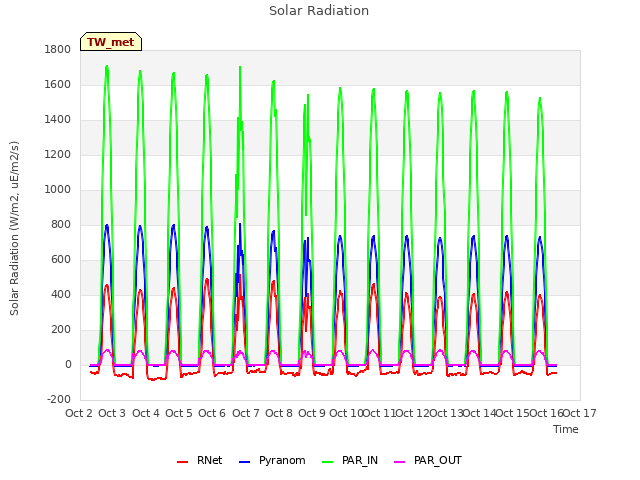Viewport: 640px width, 480px height.
Task: Click the Oct 3 x-axis tick label
Action: 112,413
